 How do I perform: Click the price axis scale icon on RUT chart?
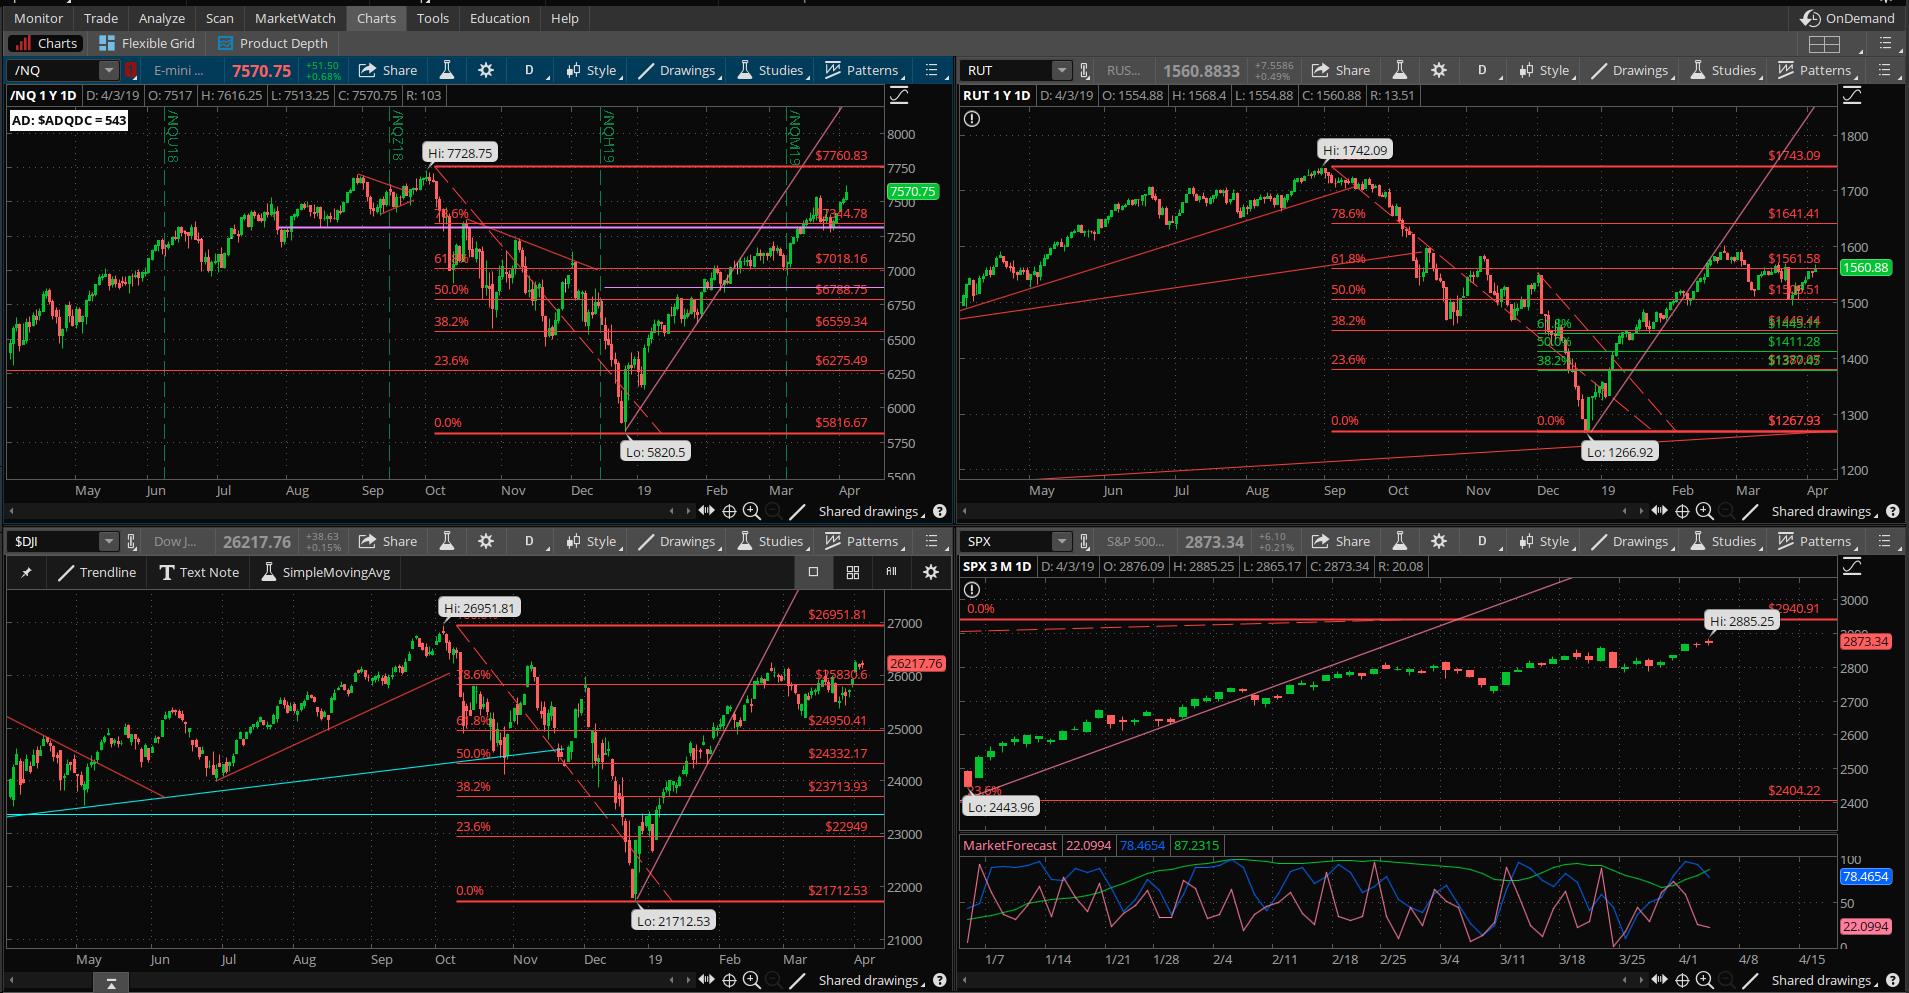click(1852, 96)
